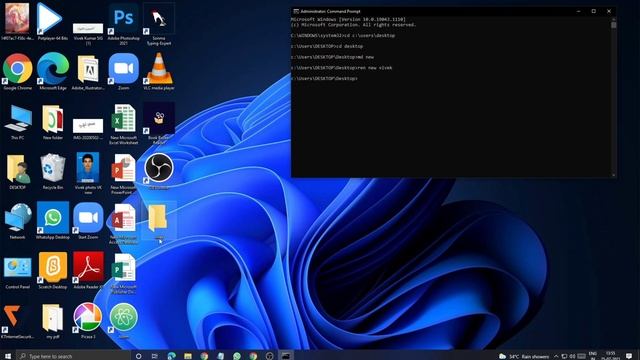The height and width of the screenshot is (360, 640).
Task: Open the Adobe Reader XI shortcut
Action: [x=88, y=270]
